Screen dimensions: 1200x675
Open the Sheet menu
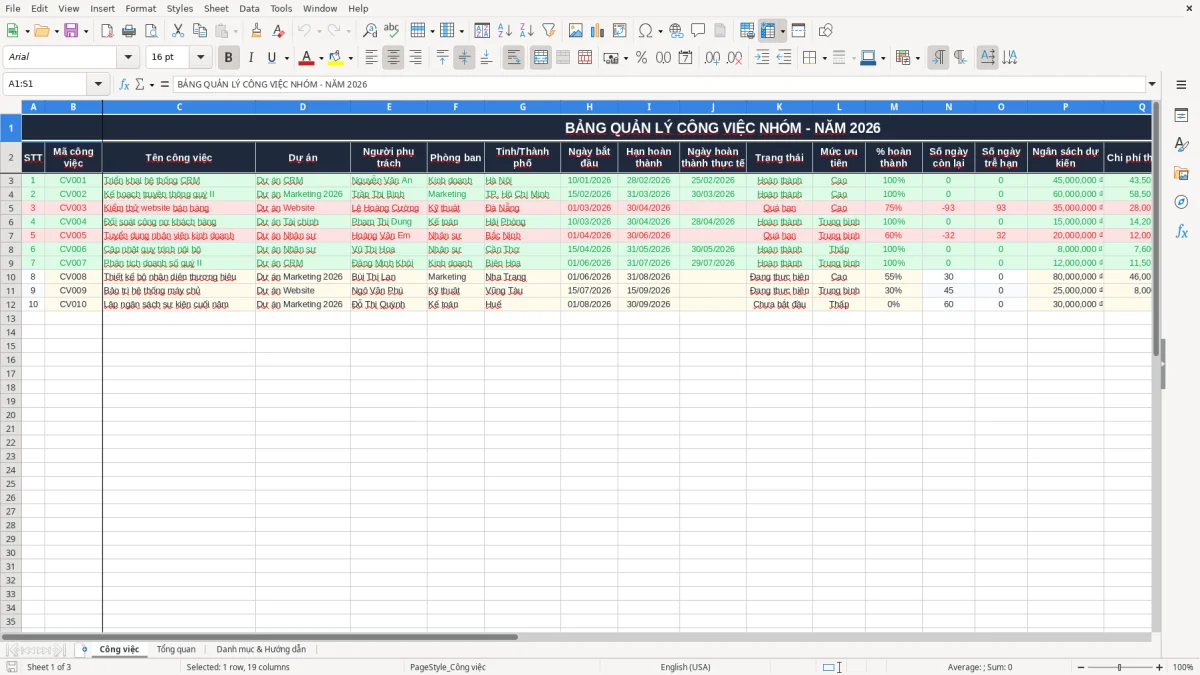coord(216,8)
